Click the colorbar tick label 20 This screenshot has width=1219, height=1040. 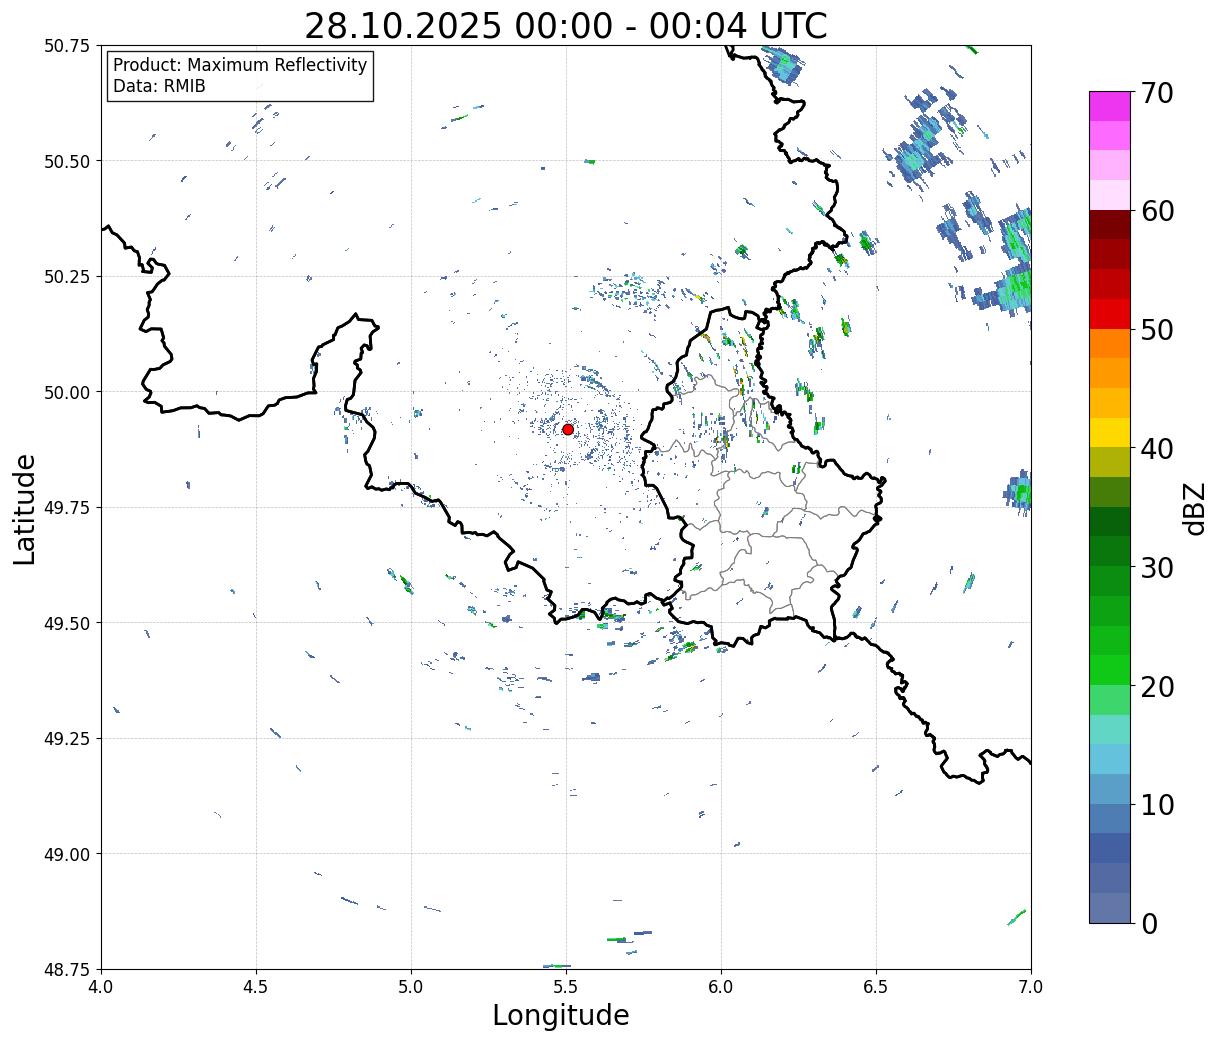point(1157,687)
